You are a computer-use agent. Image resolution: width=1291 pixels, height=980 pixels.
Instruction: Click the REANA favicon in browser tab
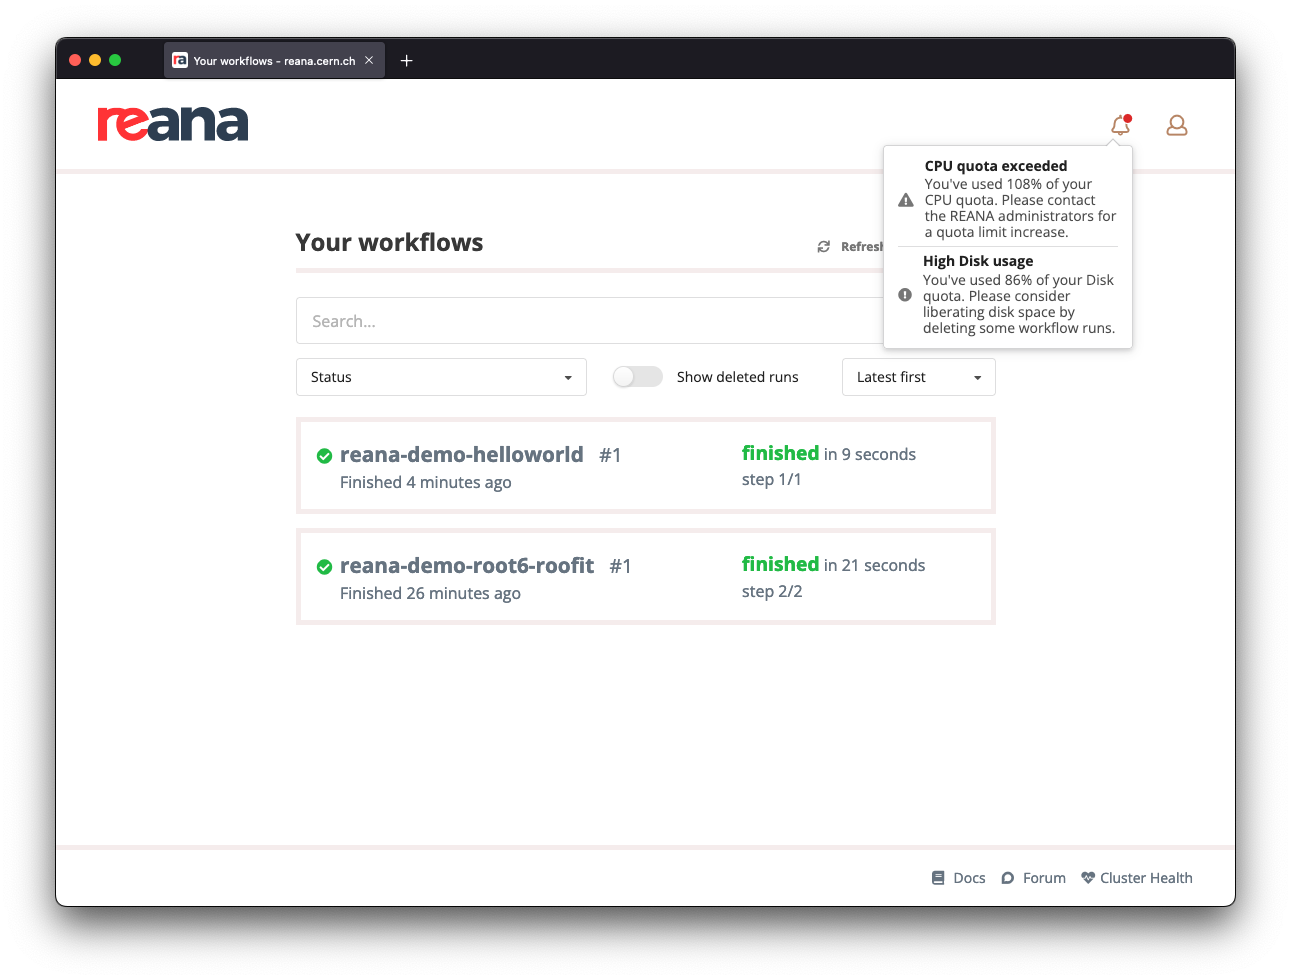[x=180, y=60]
